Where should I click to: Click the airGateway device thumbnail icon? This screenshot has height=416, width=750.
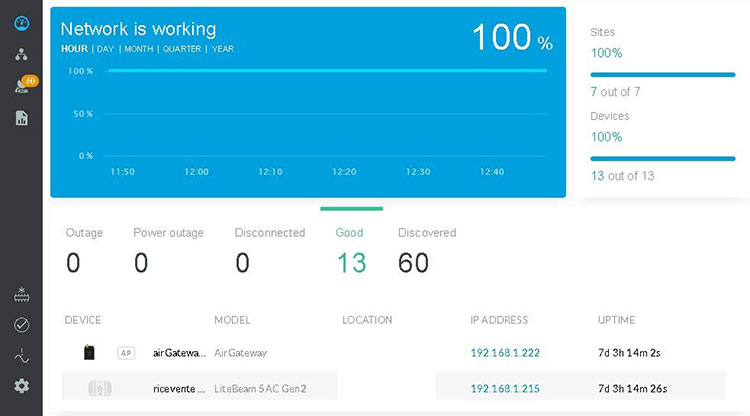pyautogui.click(x=89, y=352)
